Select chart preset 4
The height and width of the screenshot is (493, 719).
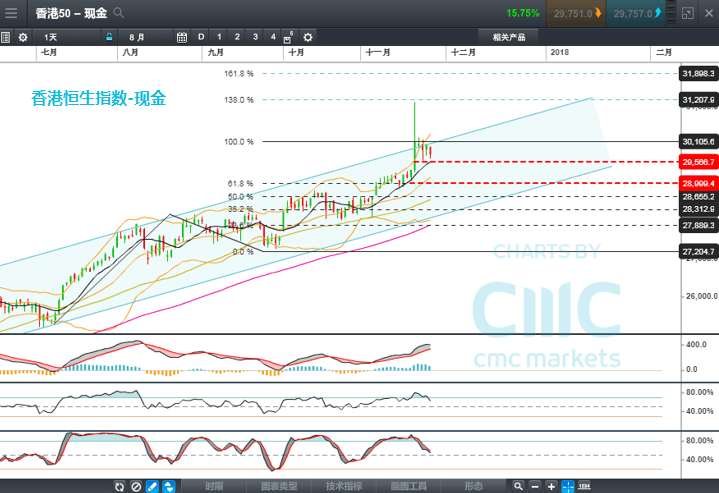coord(273,37)
